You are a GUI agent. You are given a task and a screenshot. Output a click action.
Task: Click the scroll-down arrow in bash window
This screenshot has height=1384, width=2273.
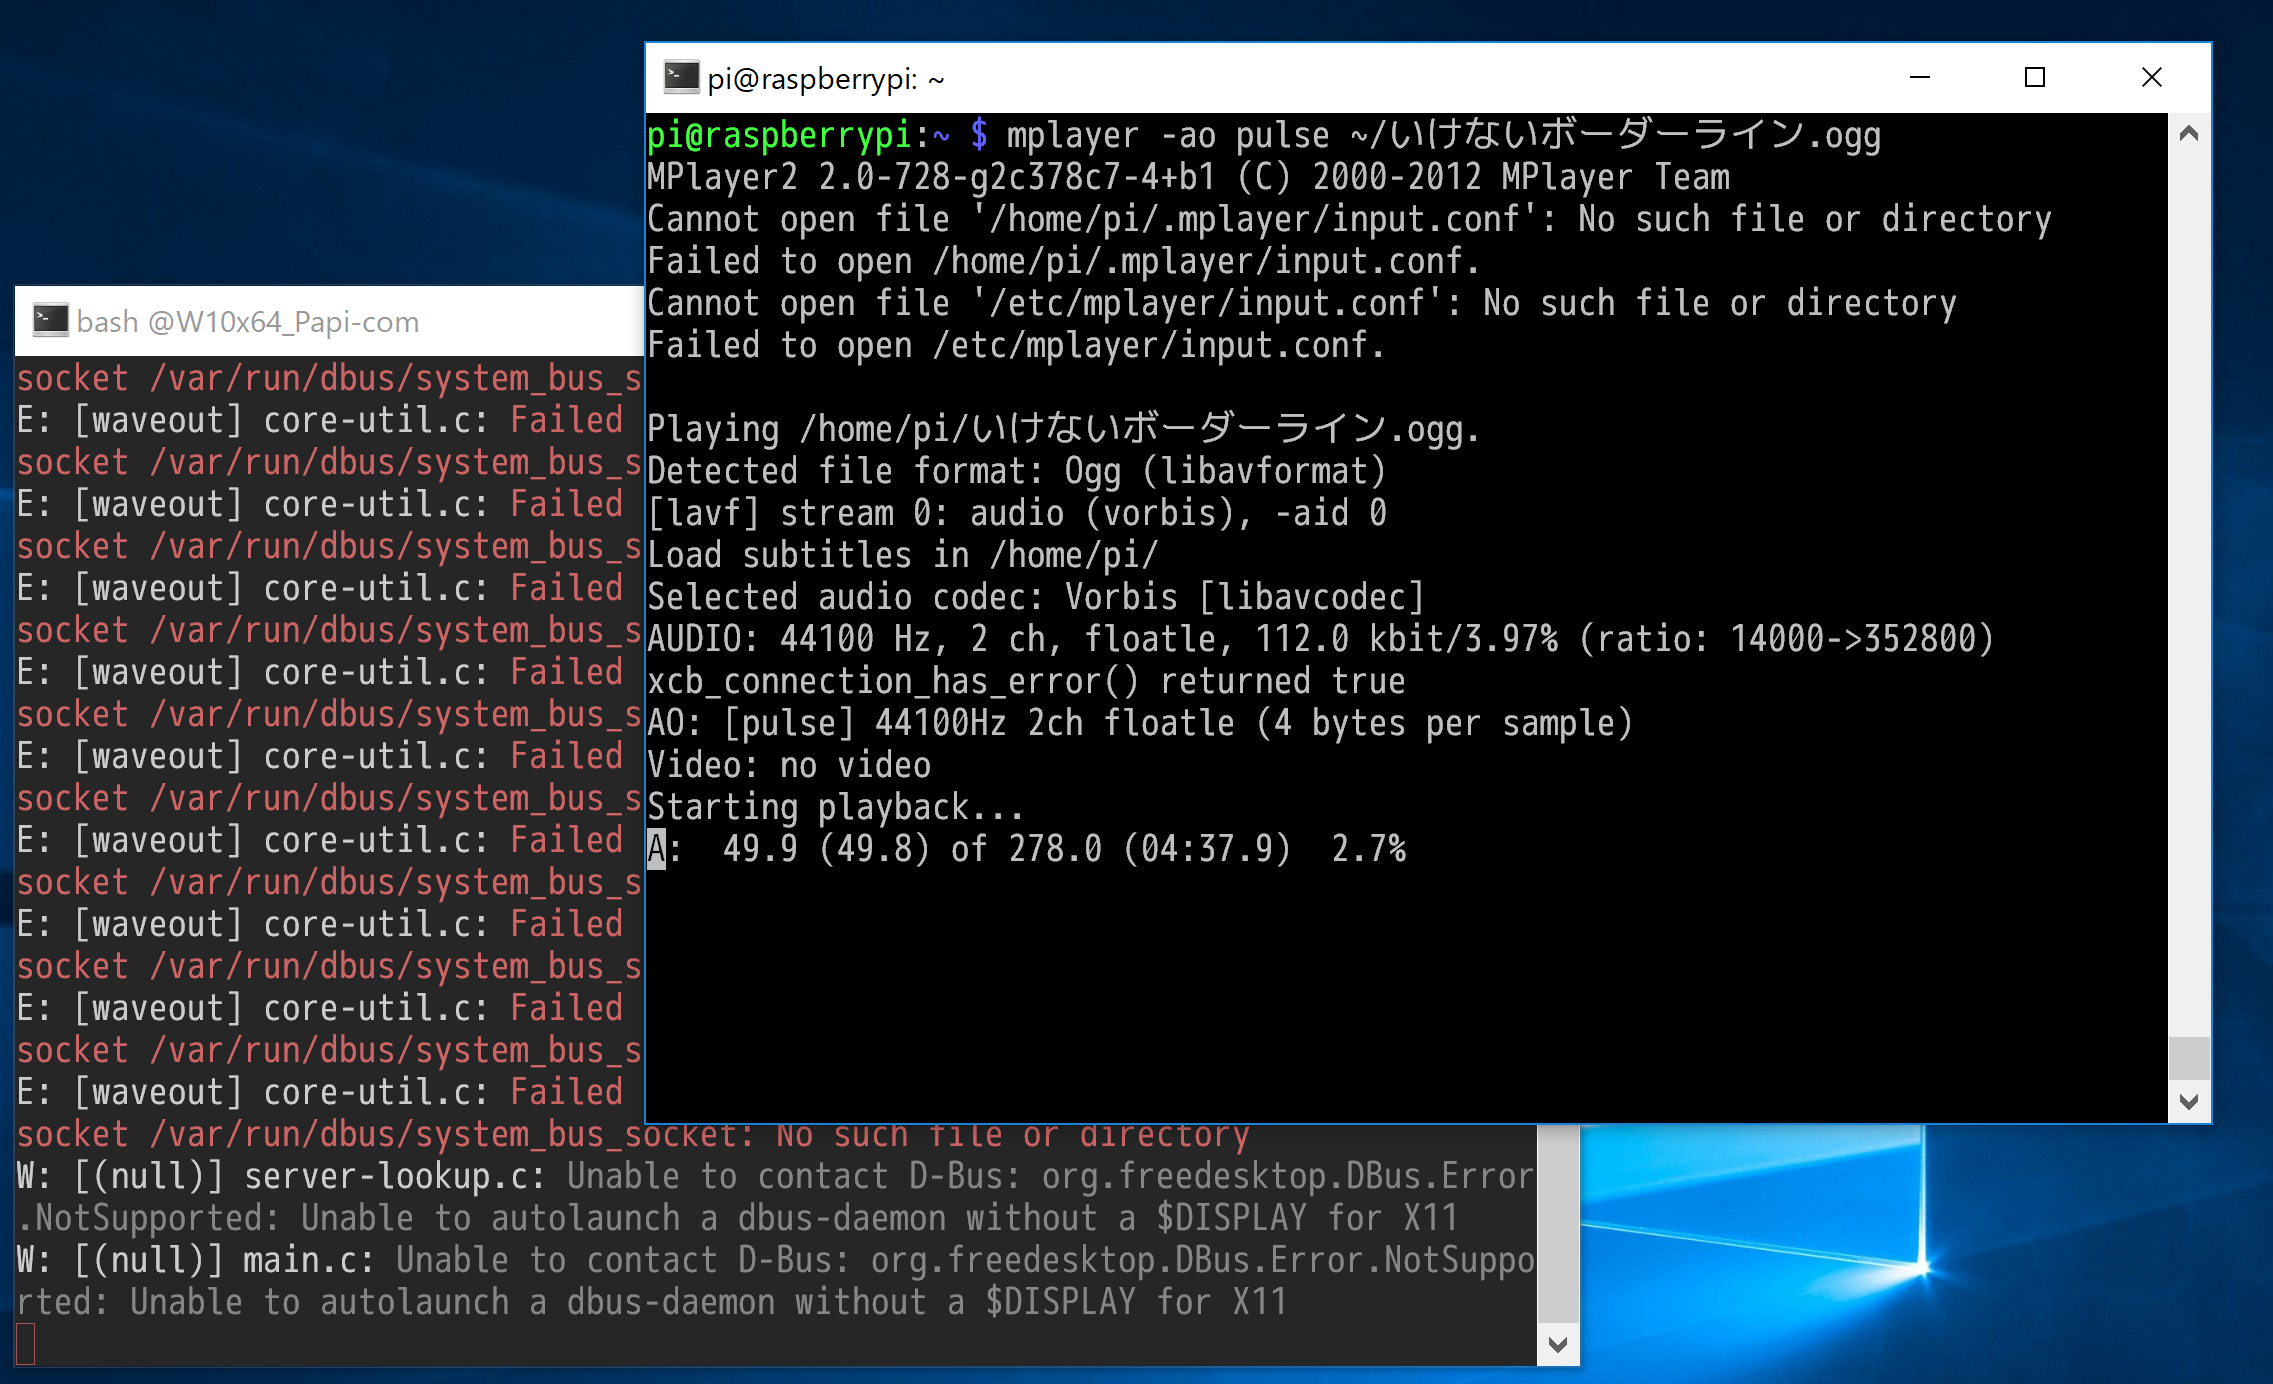click(x=1557, y=1344)
